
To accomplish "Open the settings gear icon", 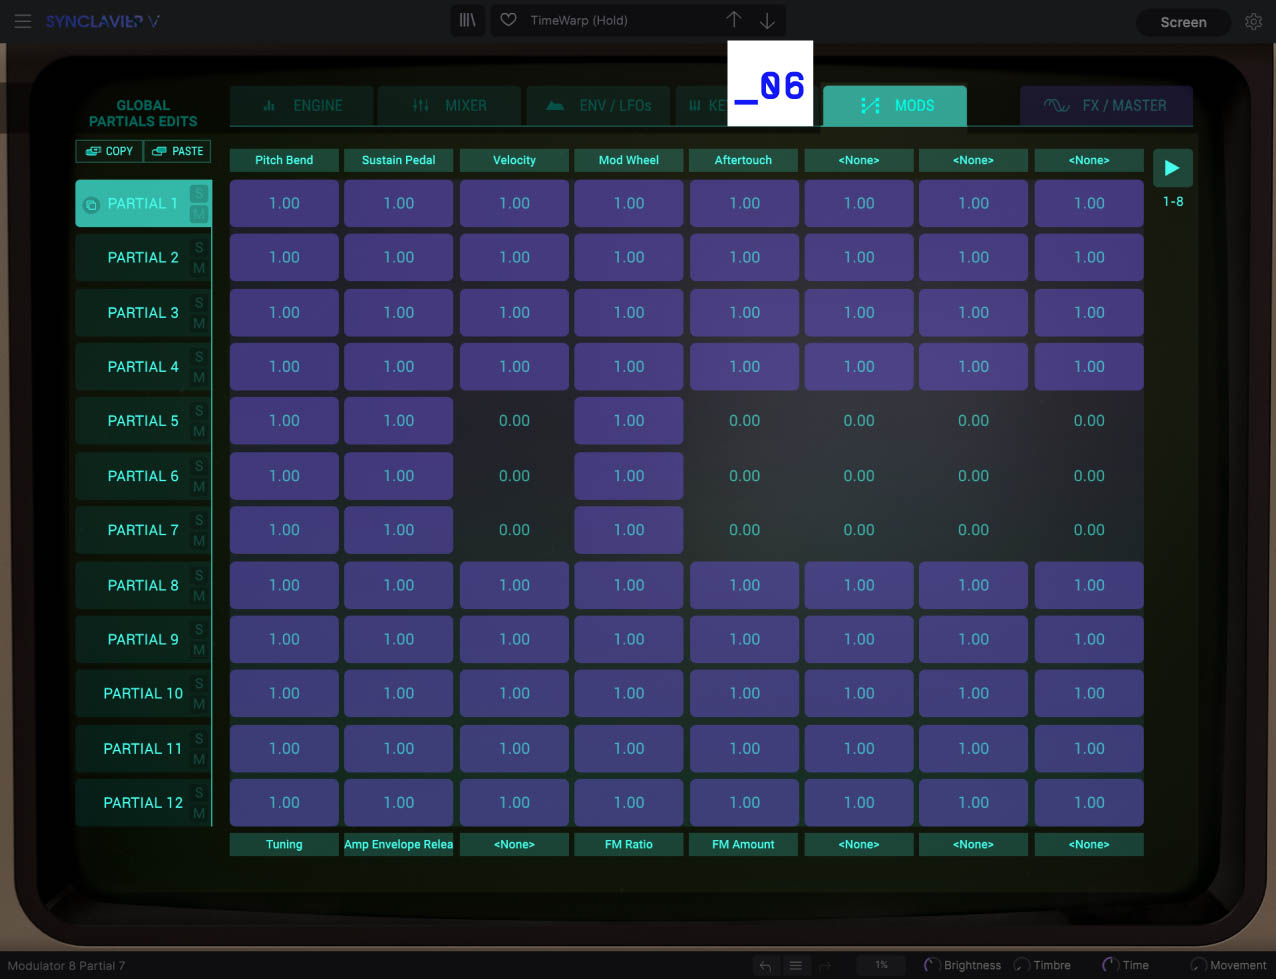I will 1253,20.
